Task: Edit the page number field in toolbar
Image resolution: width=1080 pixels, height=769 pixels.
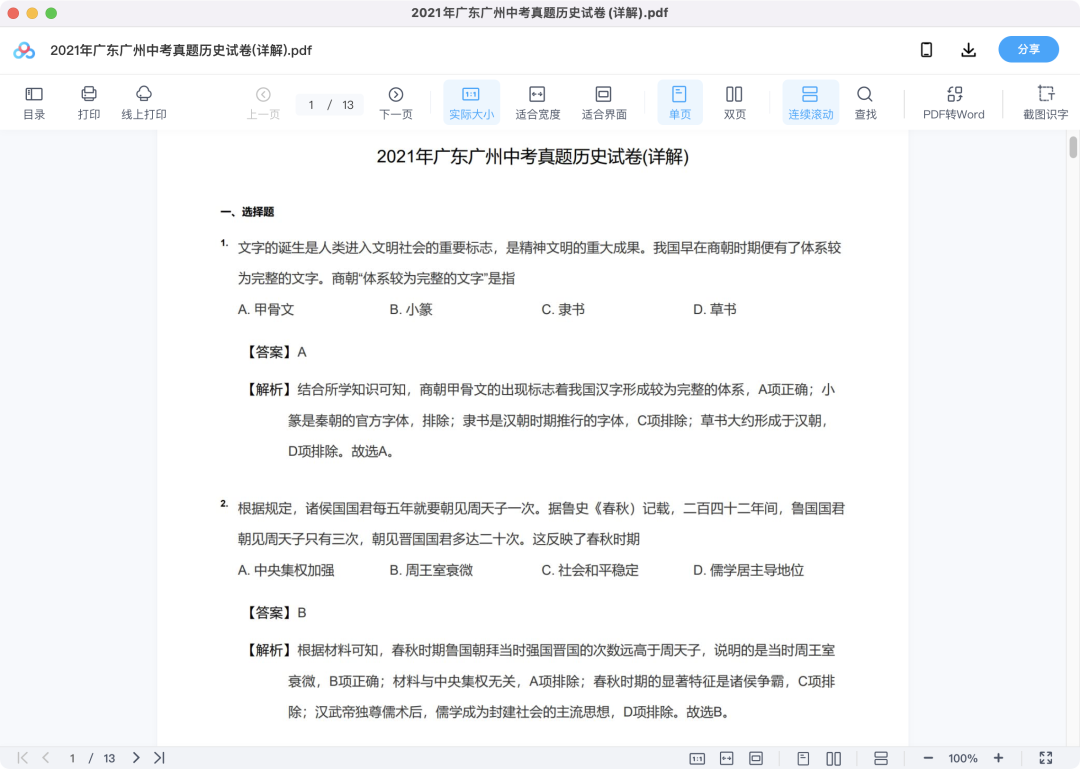Action: (x=311, y=105)
